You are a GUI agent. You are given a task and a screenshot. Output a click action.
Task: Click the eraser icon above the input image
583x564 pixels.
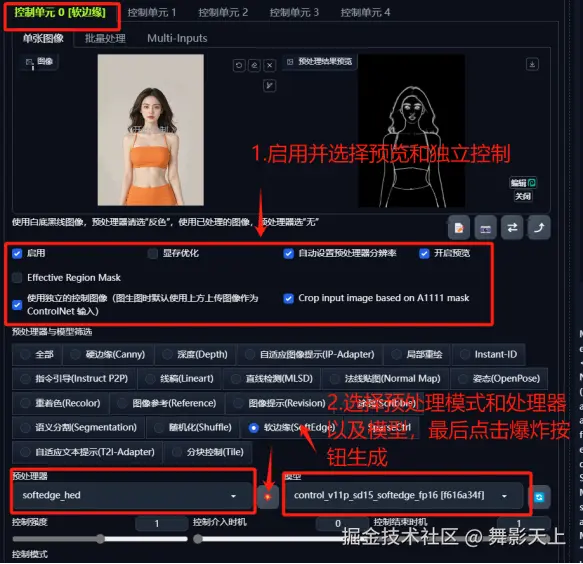coord(254,66)
